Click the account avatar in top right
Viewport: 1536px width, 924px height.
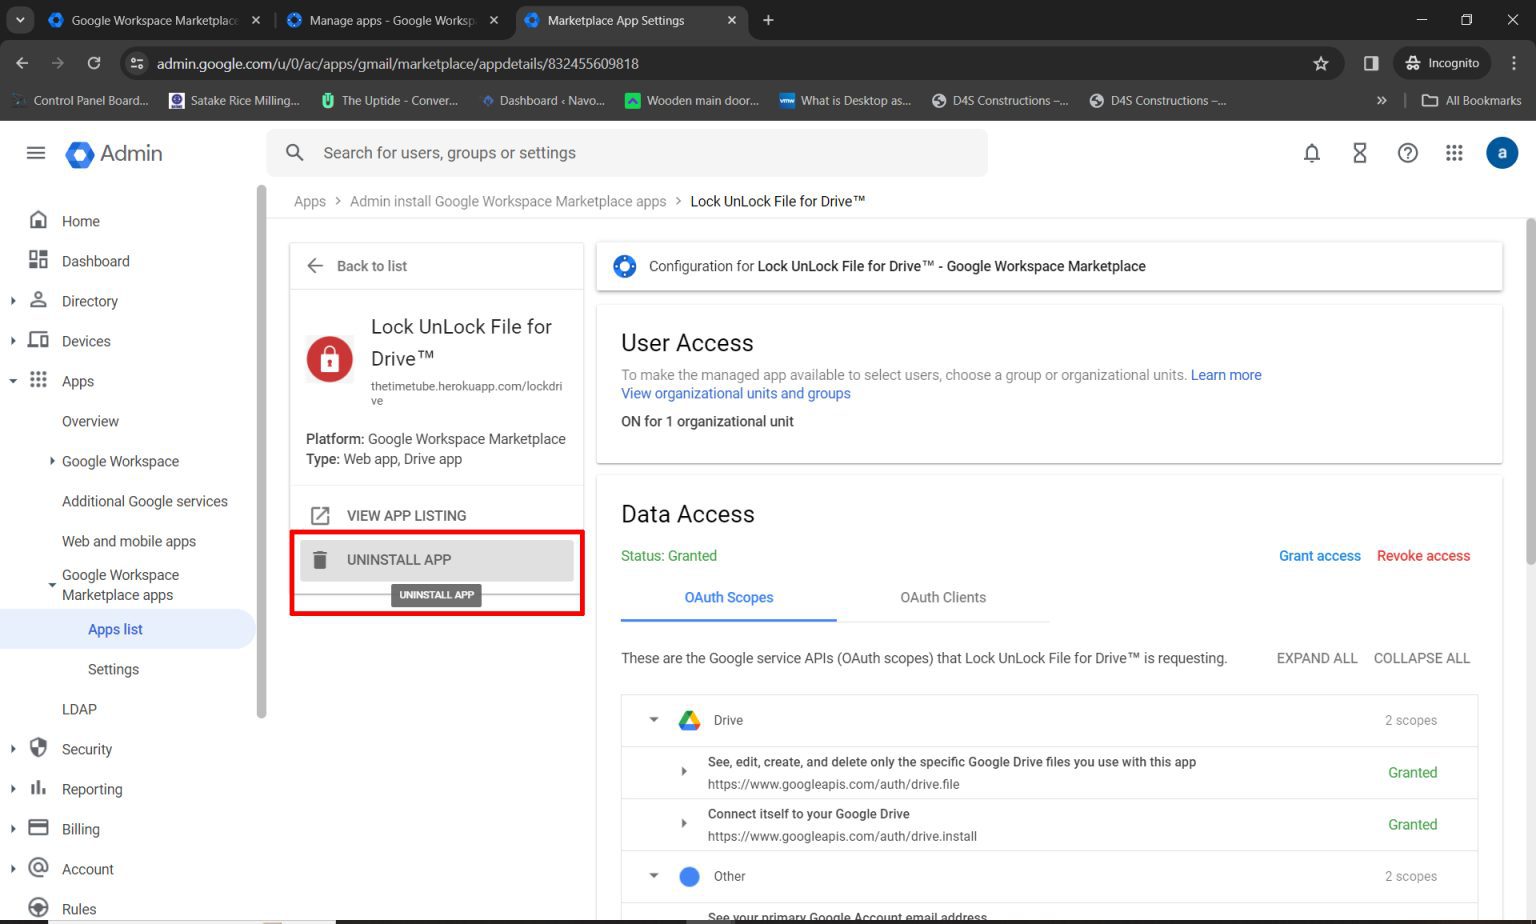click(1502, 153)
